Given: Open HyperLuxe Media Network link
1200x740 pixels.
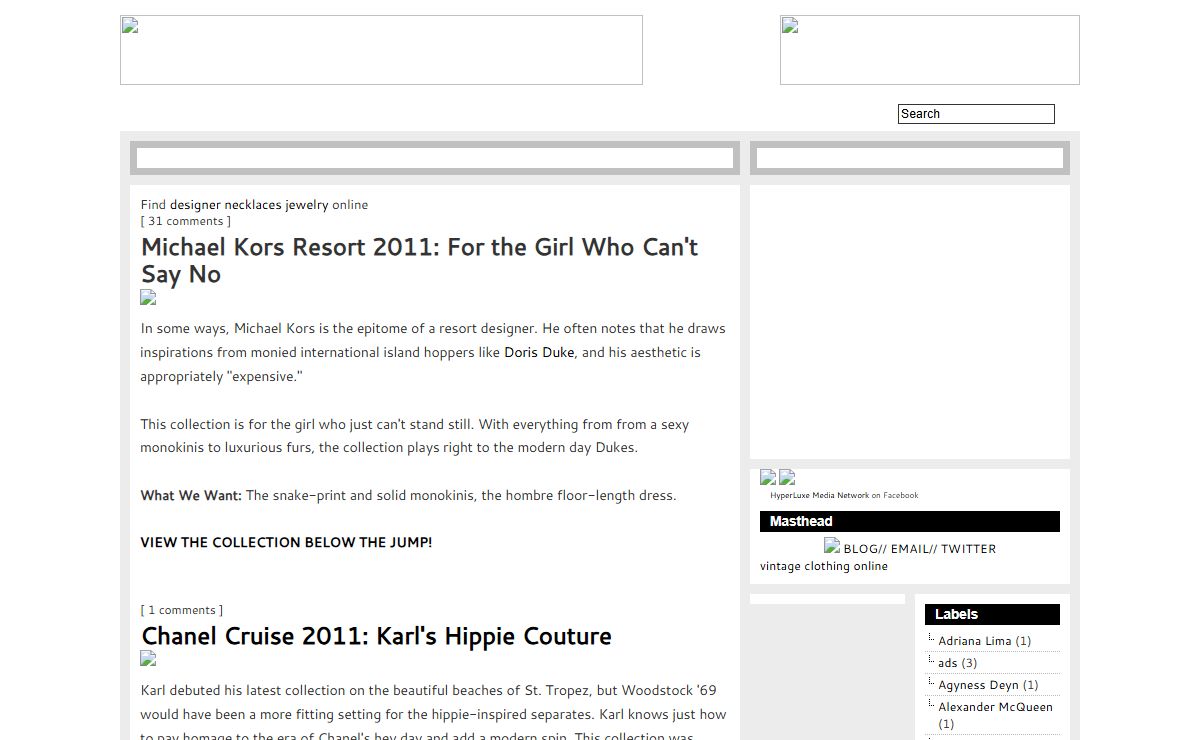Looking at the screenshot, I should click(820, 496).
